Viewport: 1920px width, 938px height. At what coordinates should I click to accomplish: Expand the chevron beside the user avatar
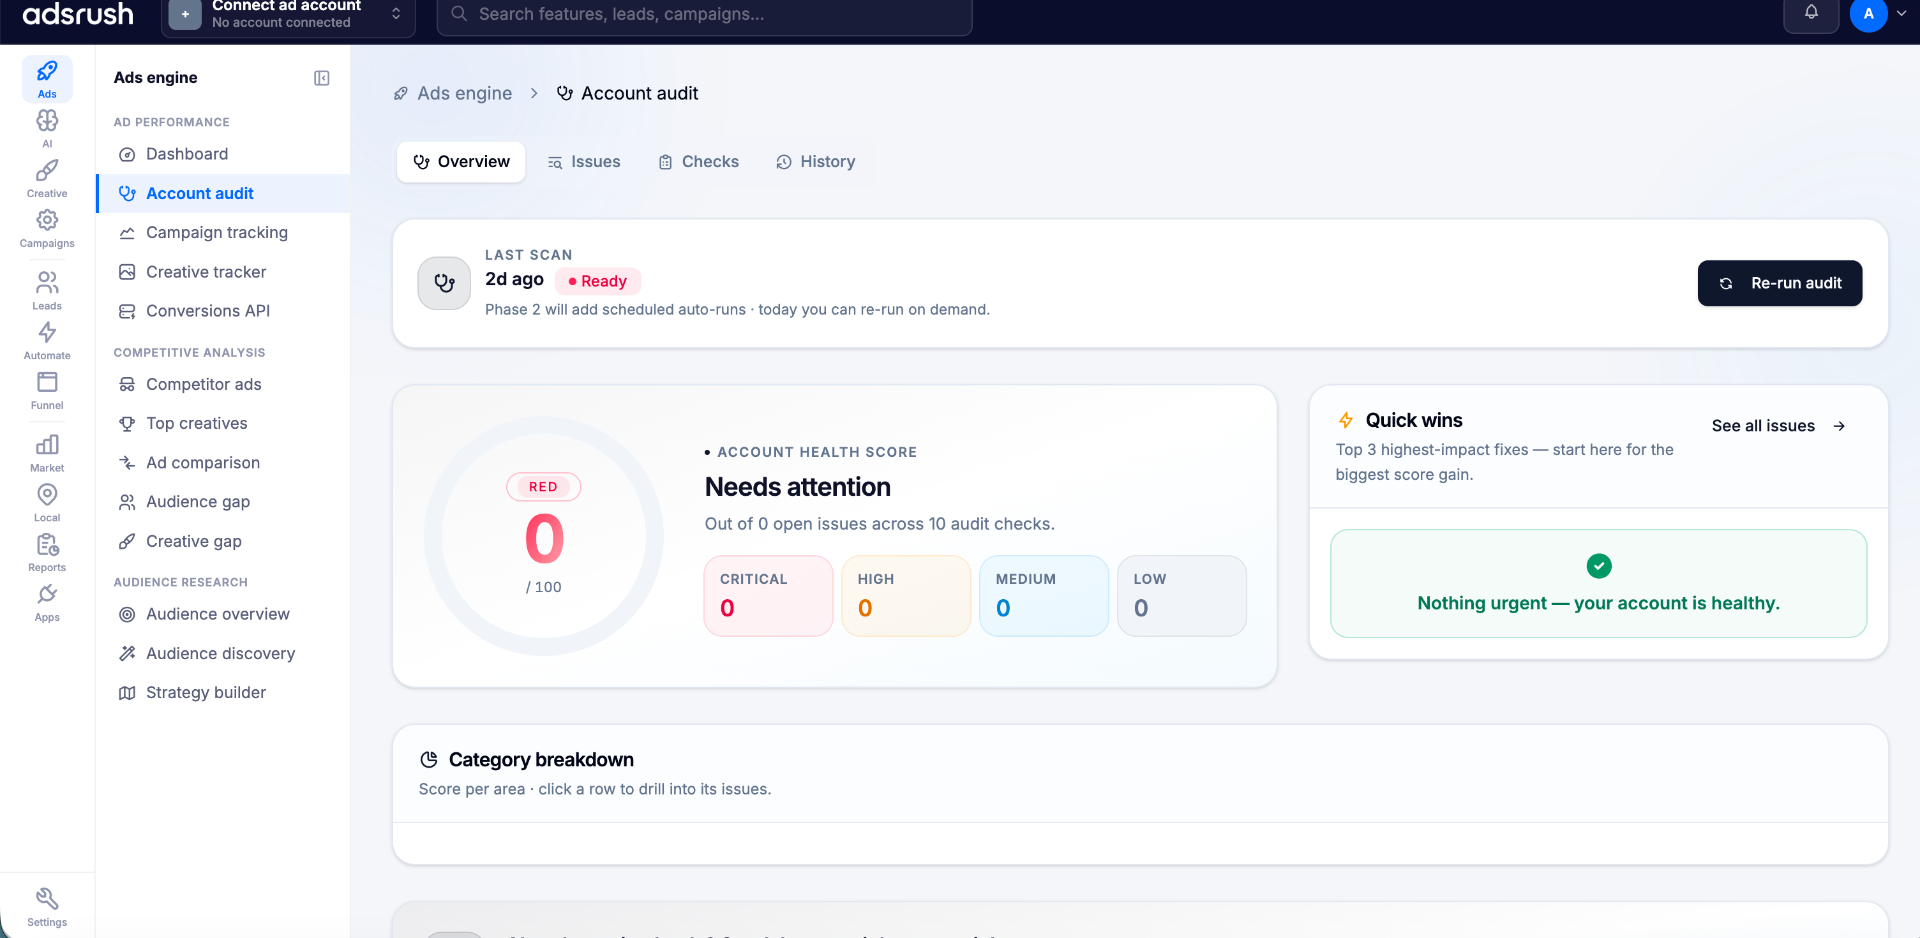1902,14
